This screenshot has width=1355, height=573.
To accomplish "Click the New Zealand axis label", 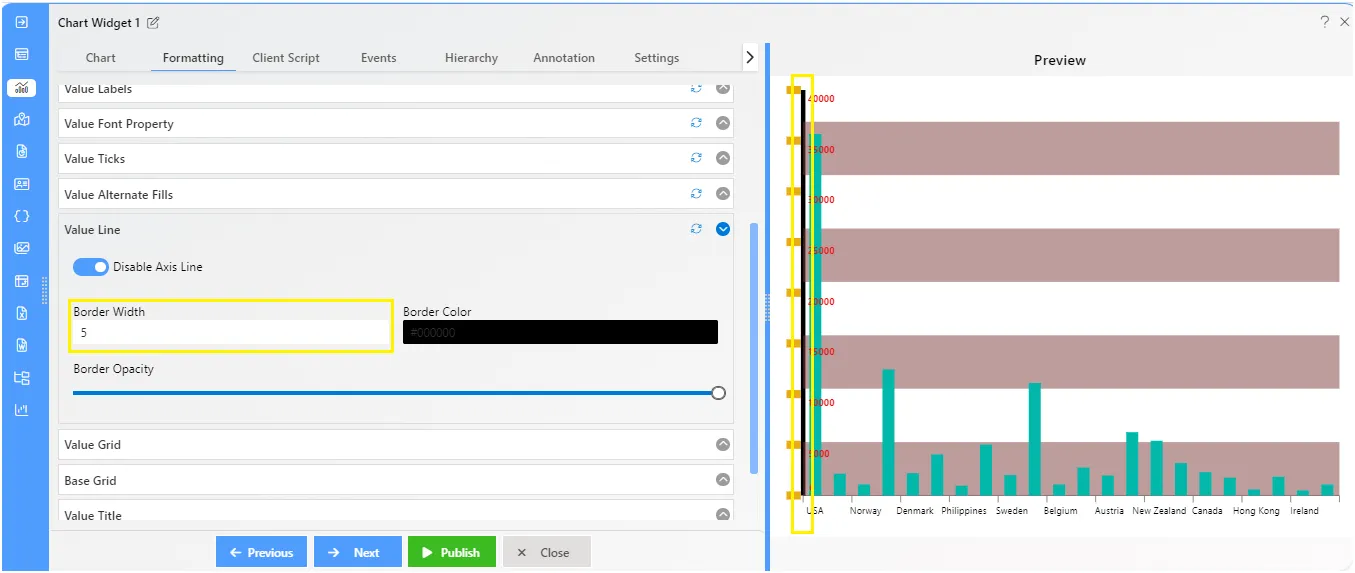I will pyautogui.click(x=1159, y=510).
